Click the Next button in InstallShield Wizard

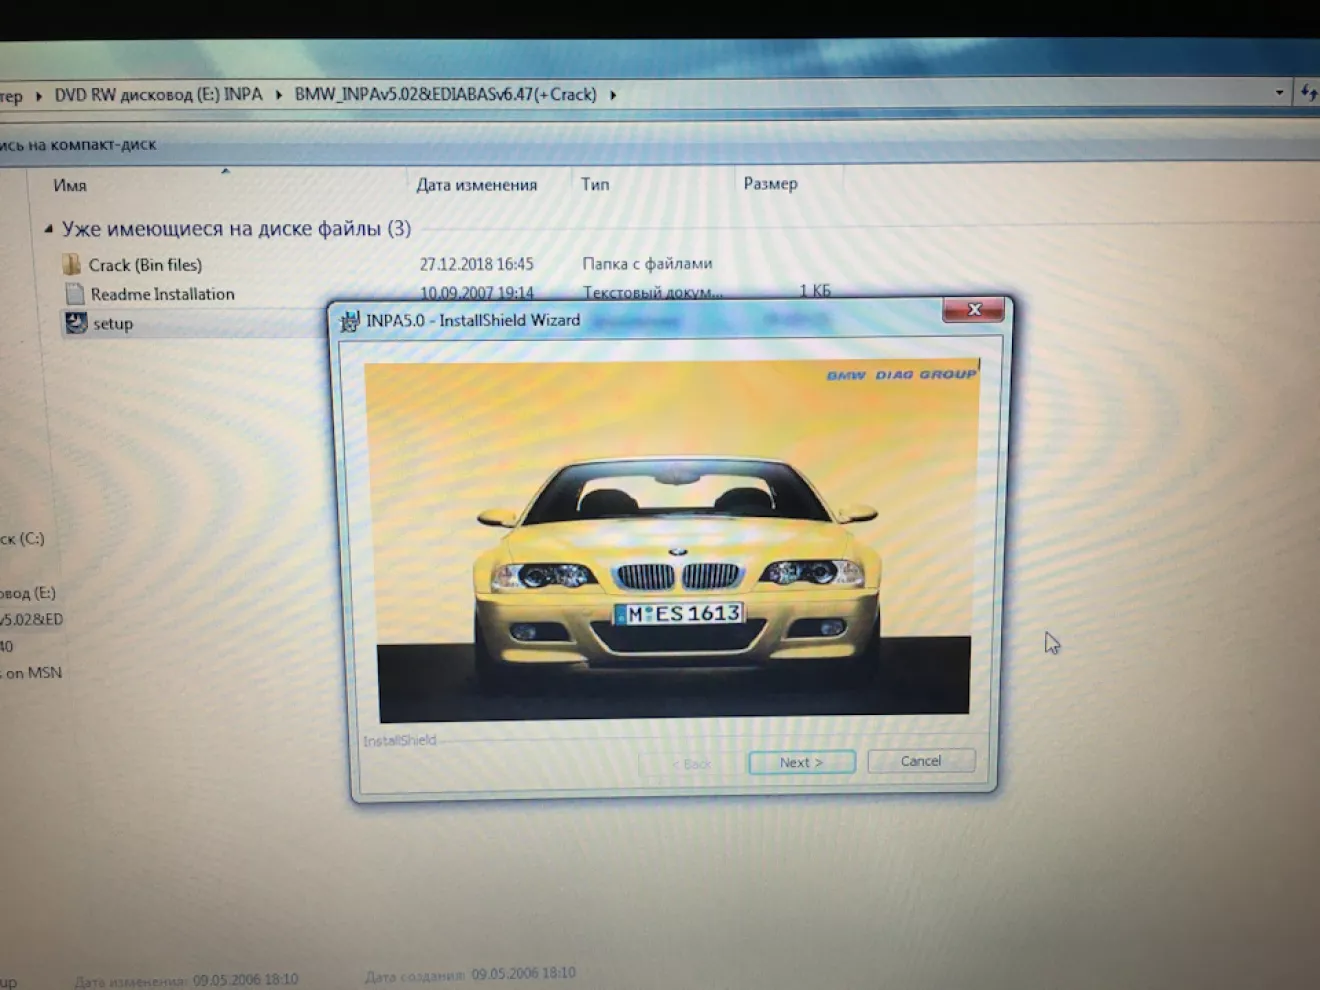click(x=801, y=762)
